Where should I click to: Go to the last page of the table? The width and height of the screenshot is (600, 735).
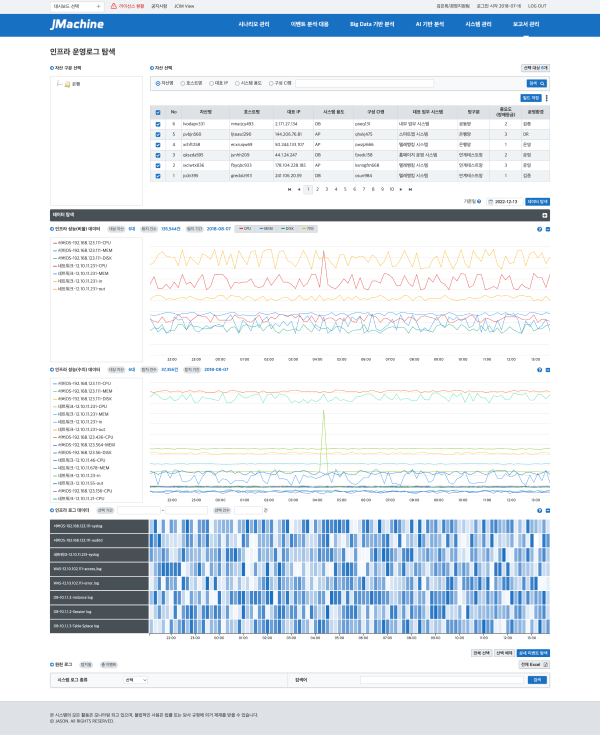click(x=410, y=188)
